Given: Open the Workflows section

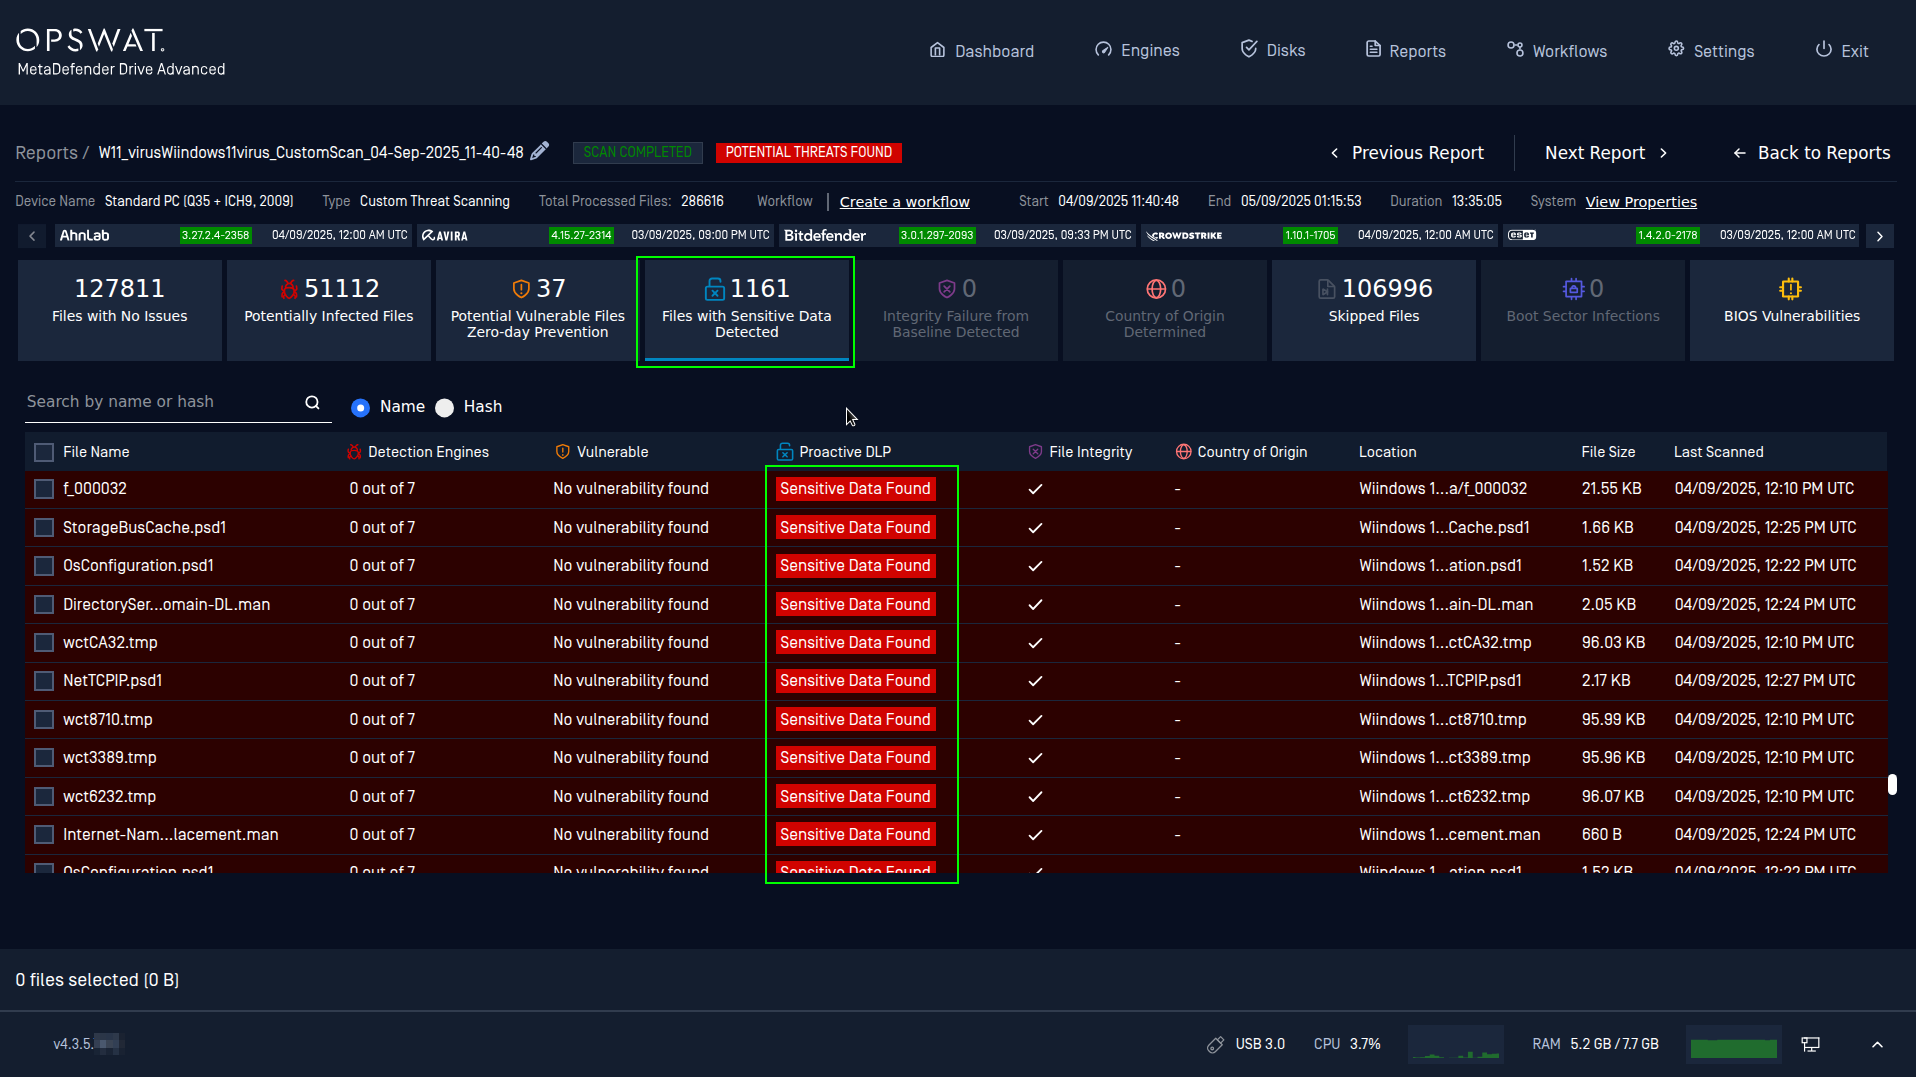Looking at the screenshot, I should tap(1557, 51).
